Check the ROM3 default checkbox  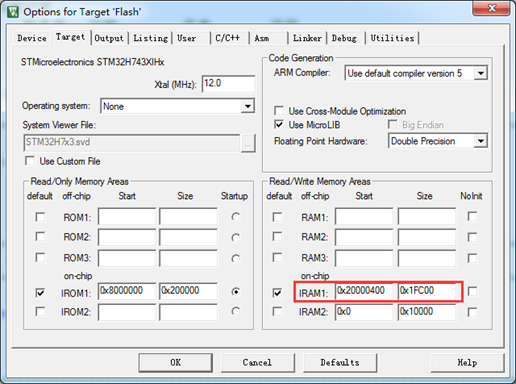pyautogui.click(x=40, y=258)
